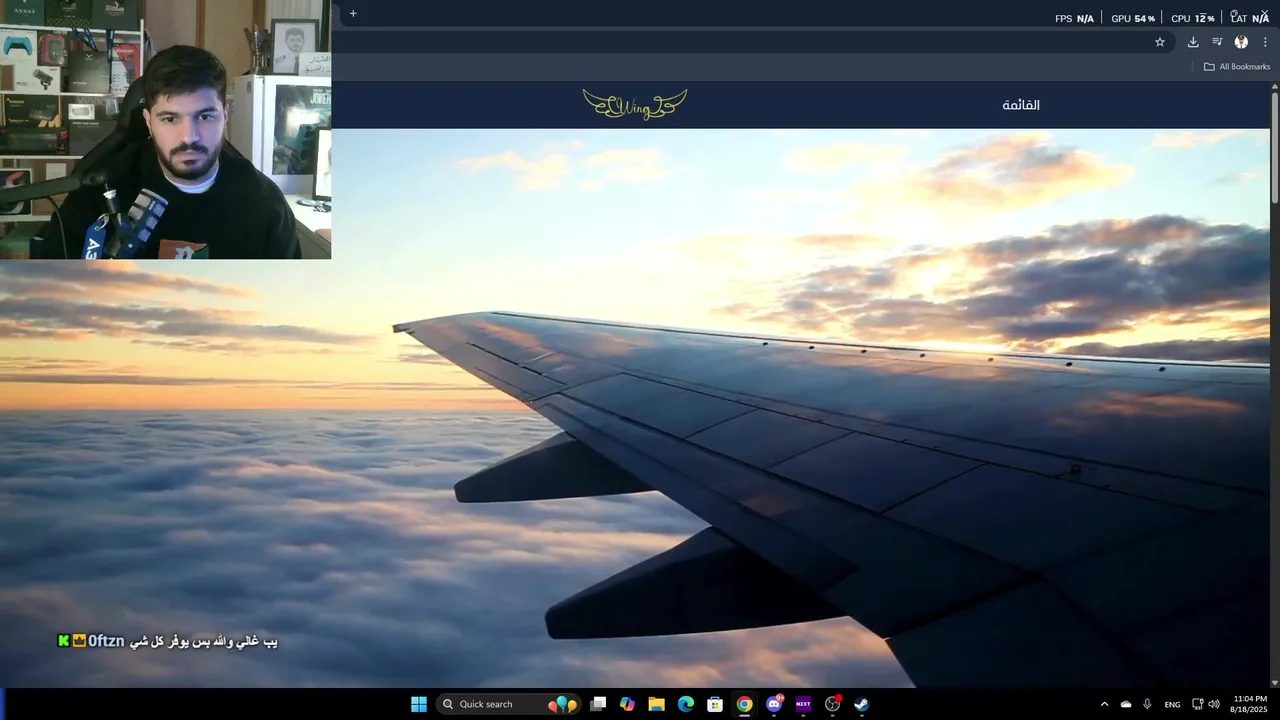Image resolution: width=1280 pixels, height=720 pixels.
Task: Open Task View on the taskbar
Action: pyautogui.click(x=598, y=704)
